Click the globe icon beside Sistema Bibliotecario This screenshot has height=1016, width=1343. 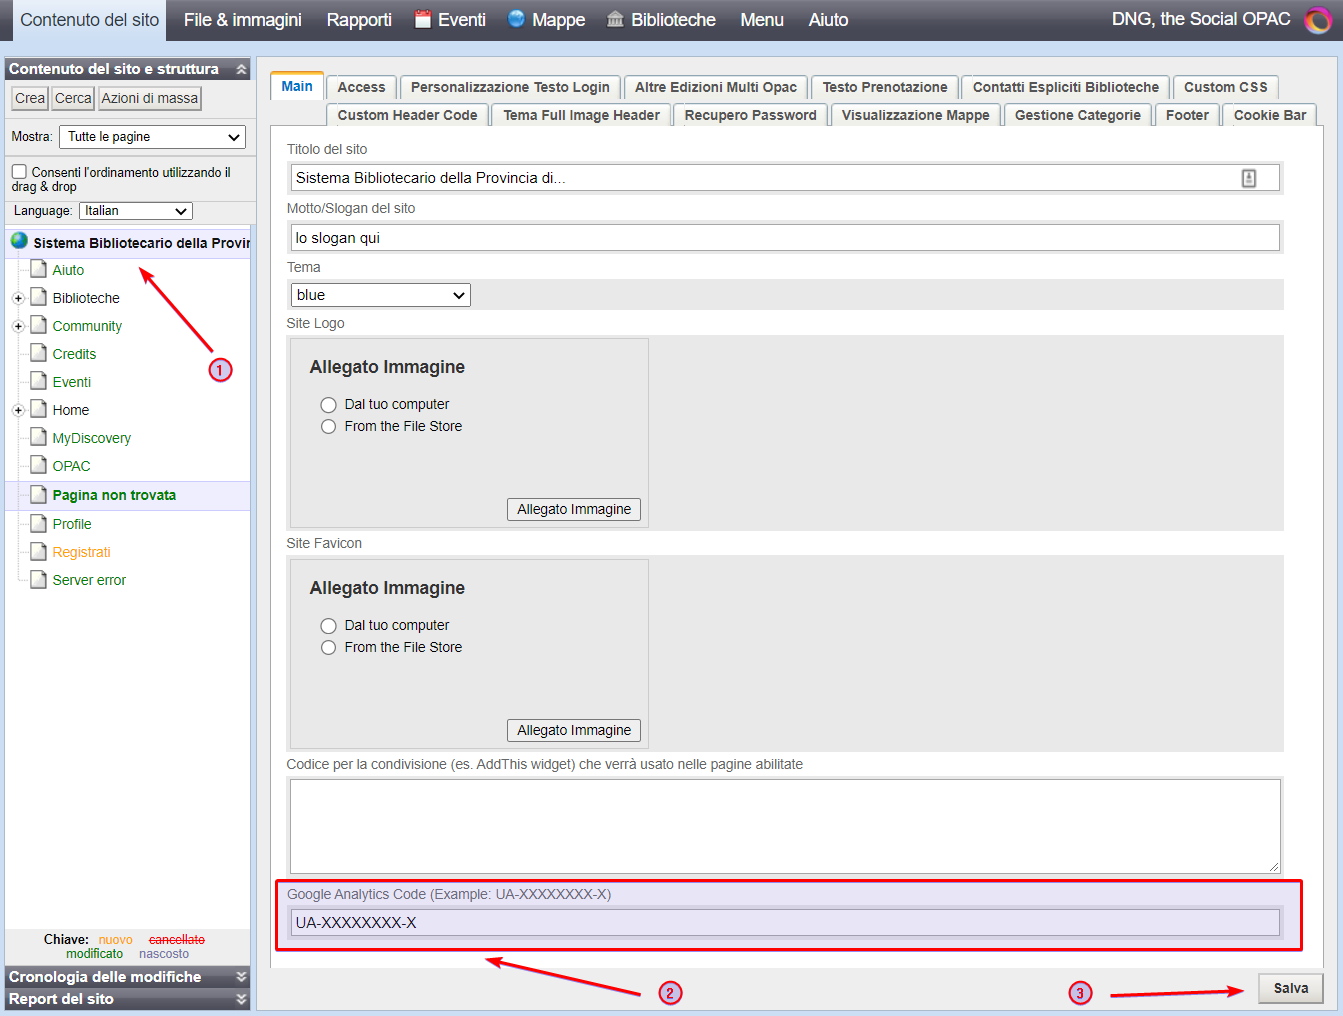click(19, 241)
